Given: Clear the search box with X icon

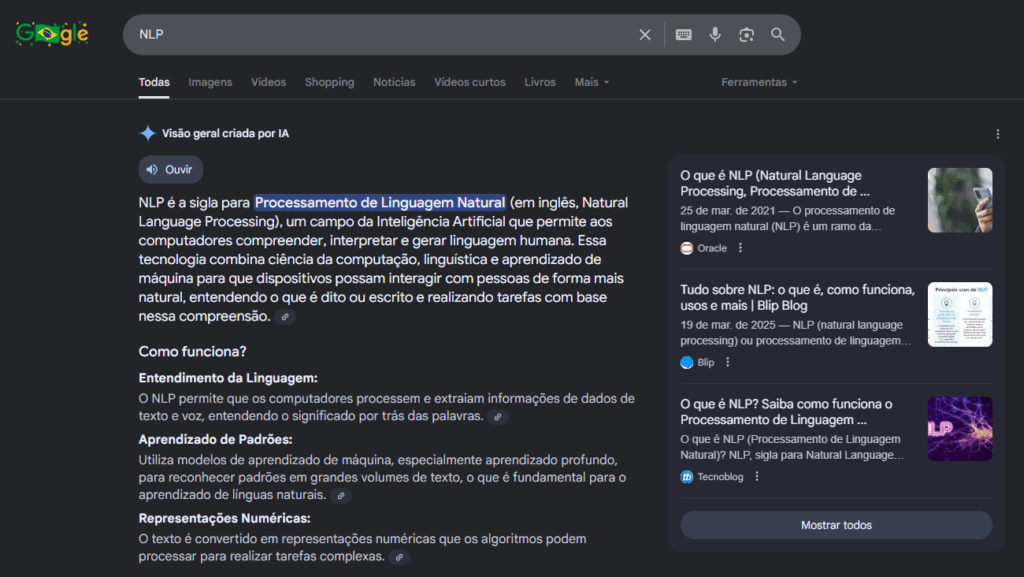Looking at the screenshot, I should click(645, 35).
